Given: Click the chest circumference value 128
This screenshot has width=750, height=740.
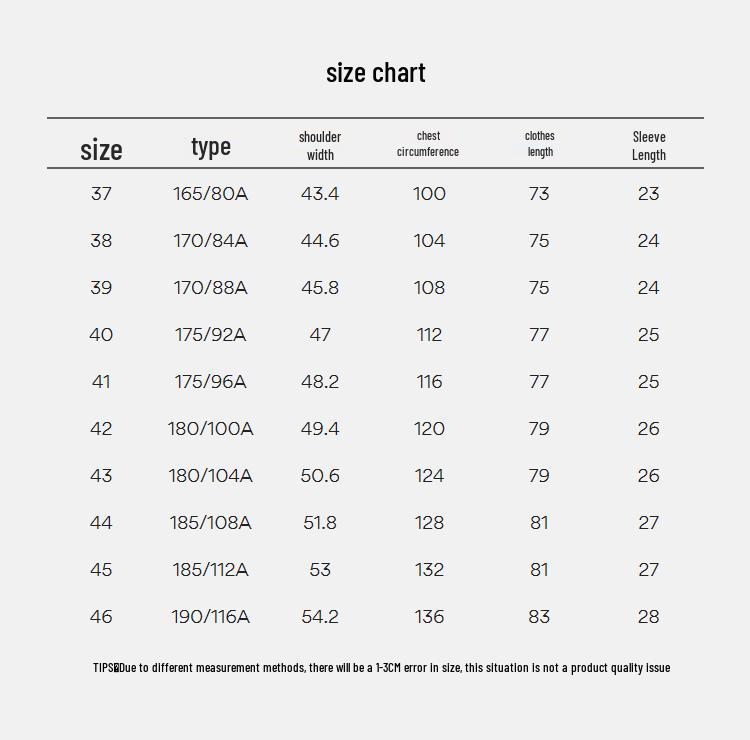Looking at the screenshot, I should (429, 522).
